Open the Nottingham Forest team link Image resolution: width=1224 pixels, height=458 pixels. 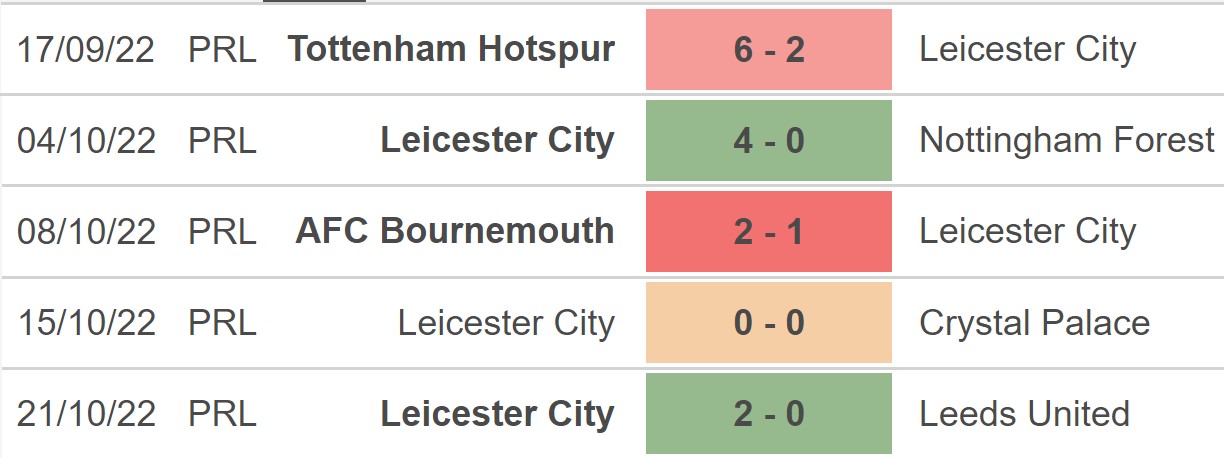[1067, 140]
